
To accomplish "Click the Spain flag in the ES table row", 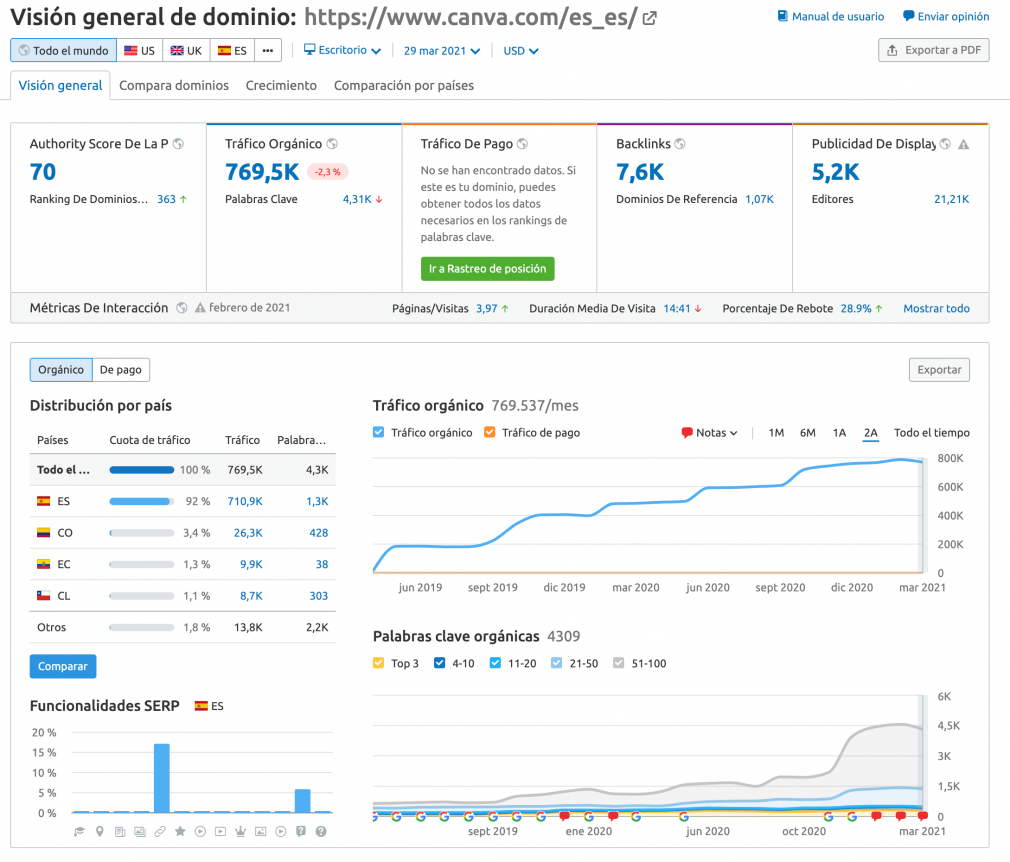I will pos(43,501).
